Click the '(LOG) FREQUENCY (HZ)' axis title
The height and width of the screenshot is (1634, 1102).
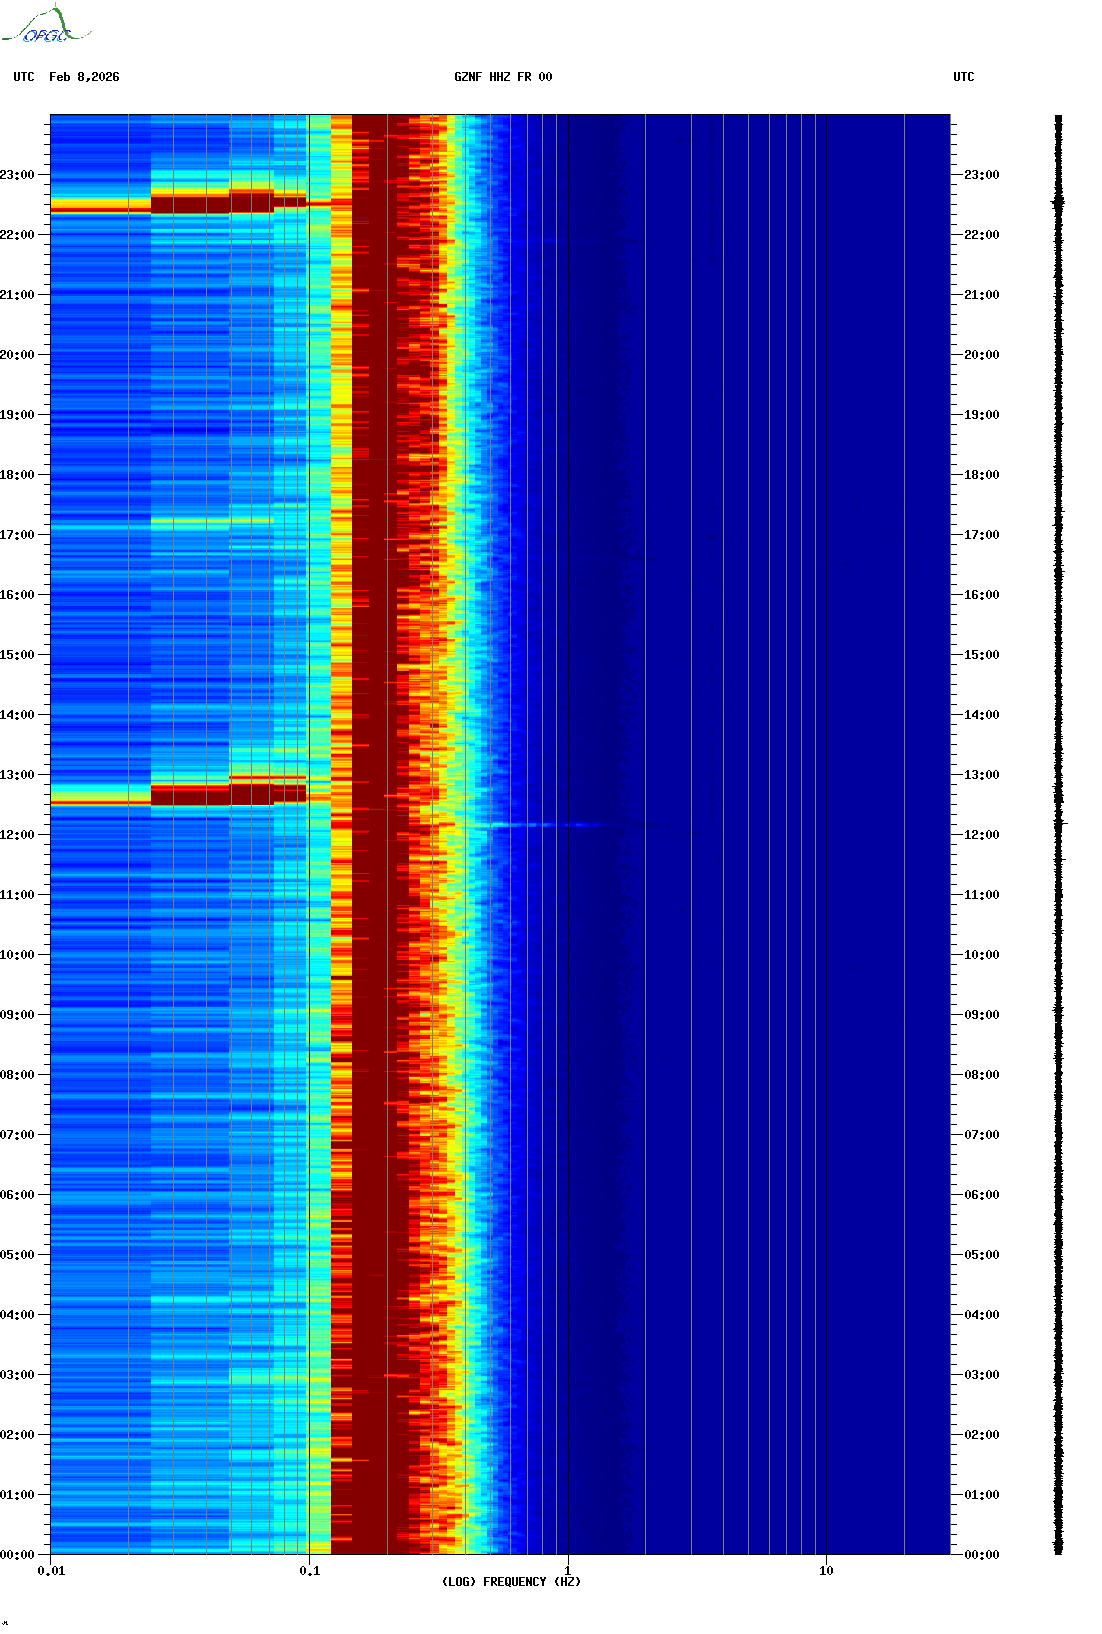(x=511, y=1582)
